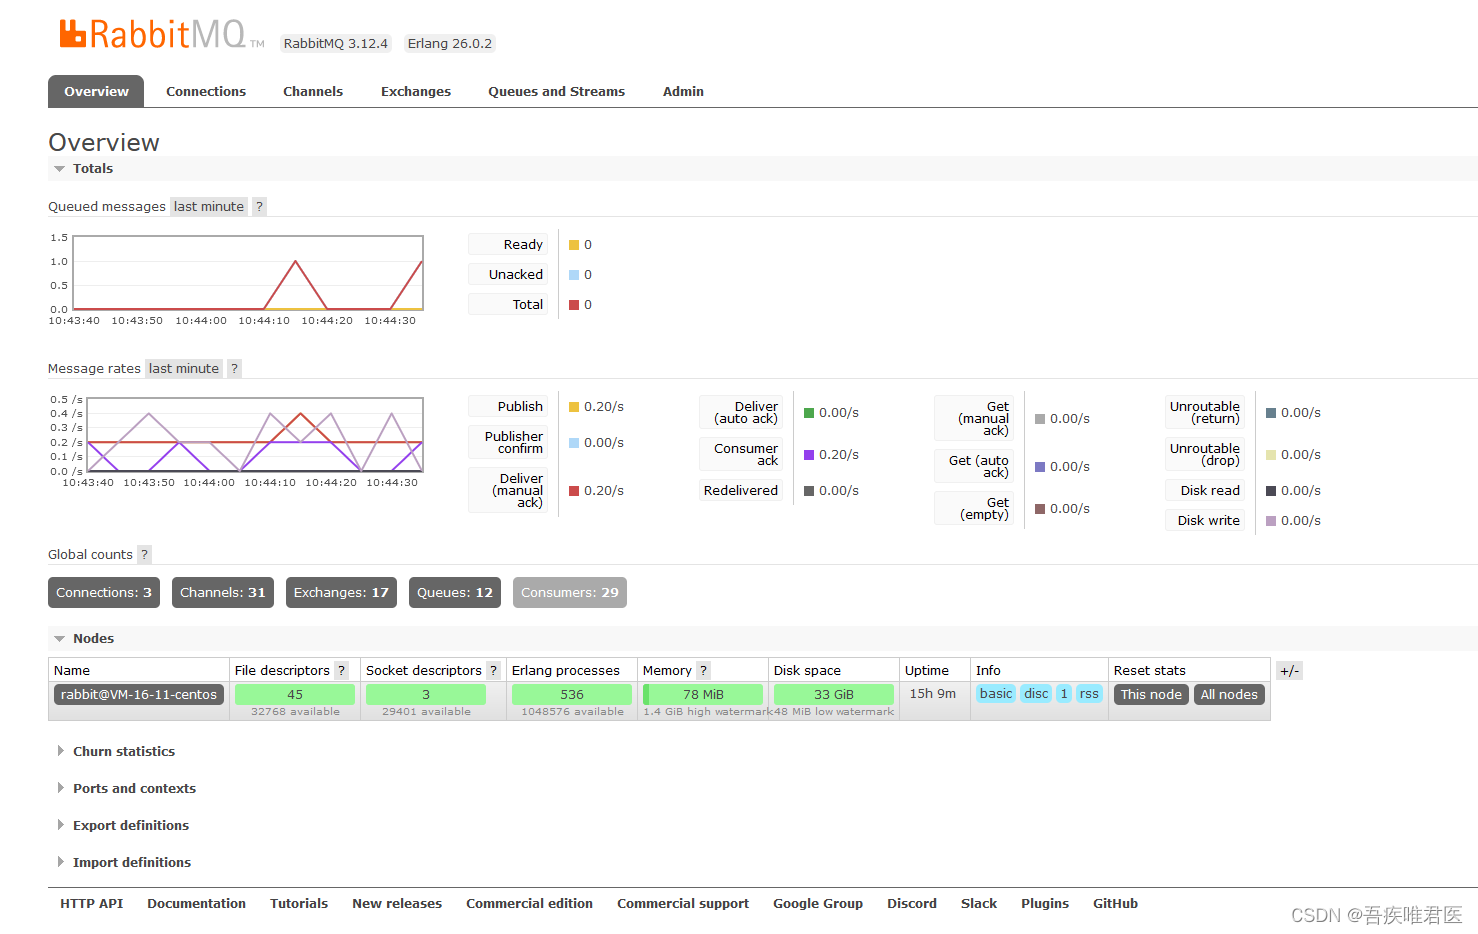
Task: Expand the Ports and contexts section
Action: (x=134, y=789)
